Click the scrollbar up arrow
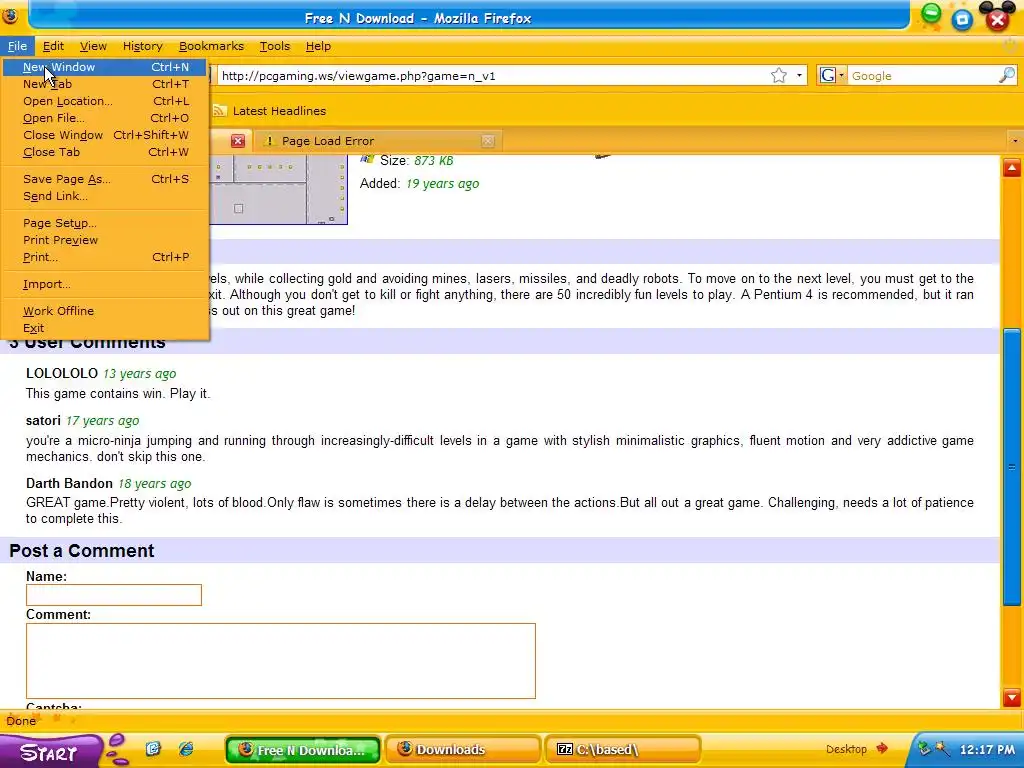 pyautogui.click(x=1012, y=168)
